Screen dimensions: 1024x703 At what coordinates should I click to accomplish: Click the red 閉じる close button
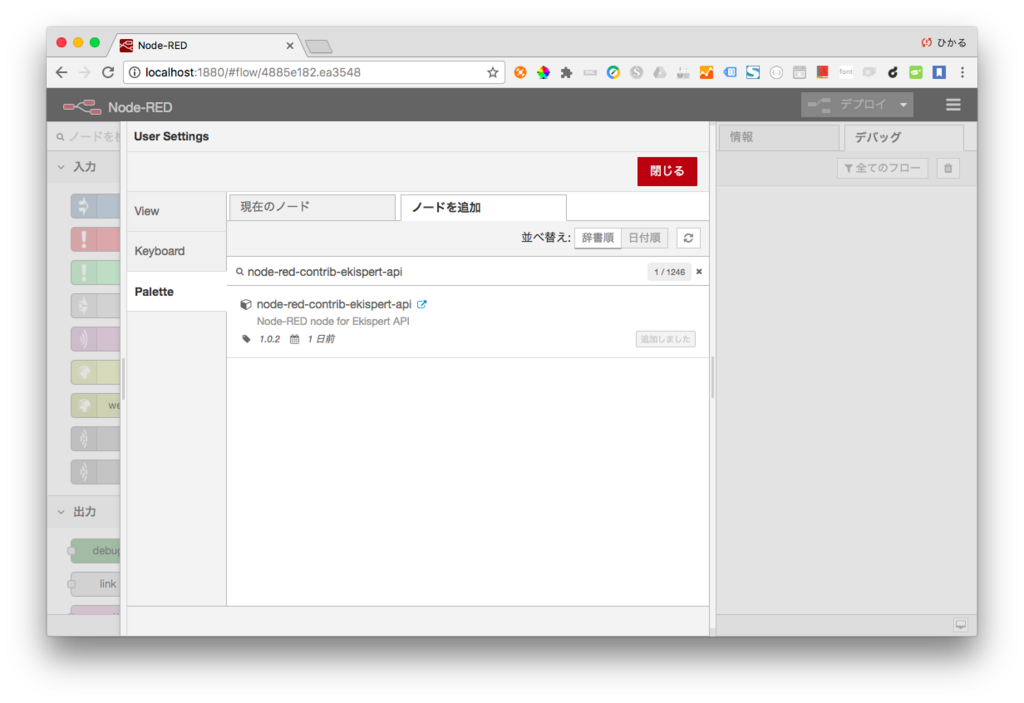pyautogui.click(x=667, y=171)
